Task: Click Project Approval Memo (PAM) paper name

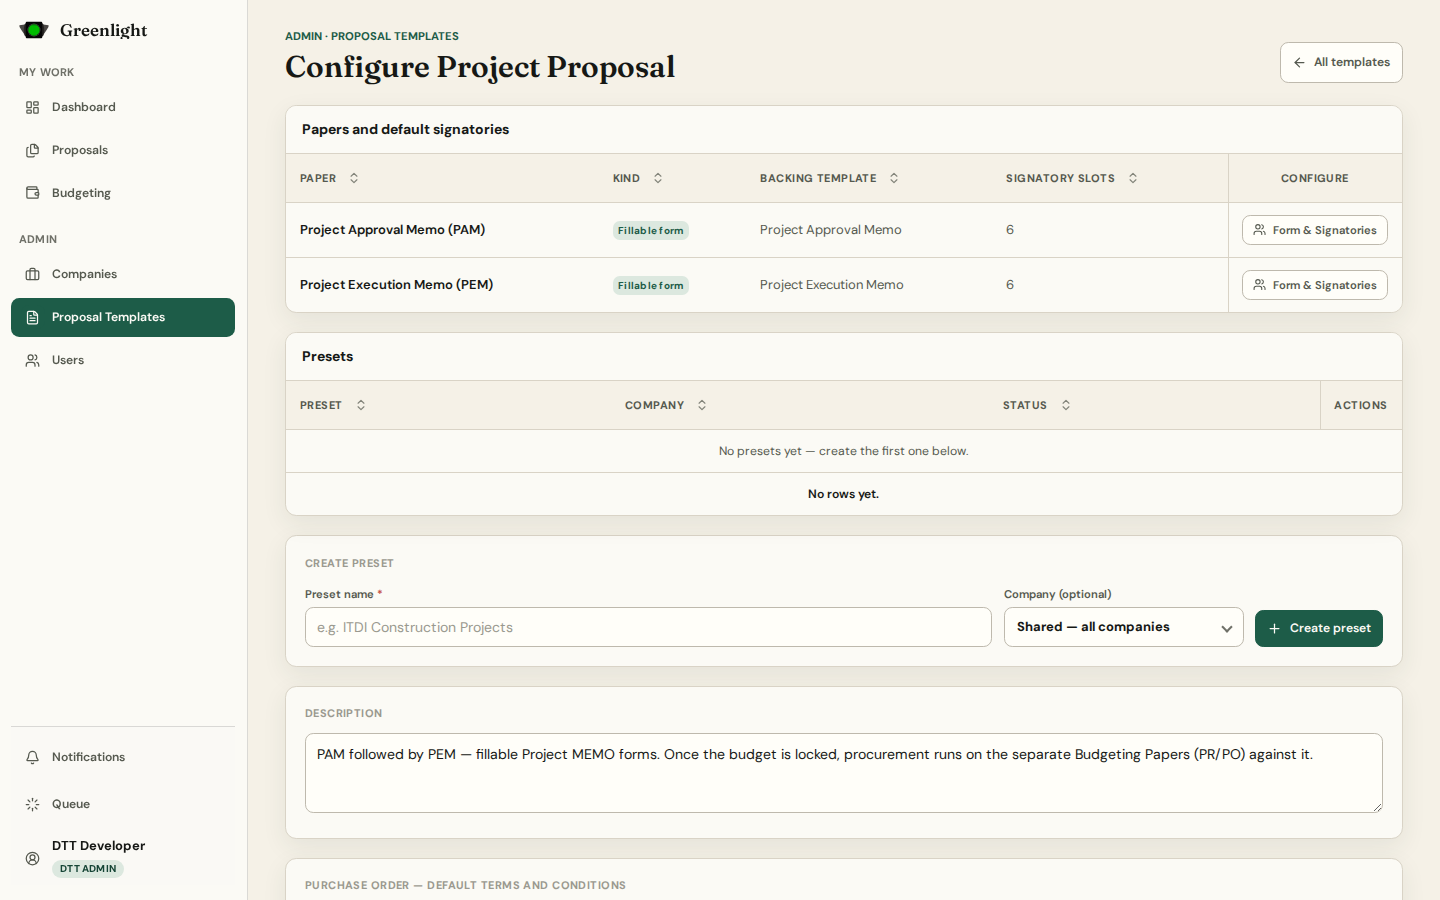Action: pos(393,230)
